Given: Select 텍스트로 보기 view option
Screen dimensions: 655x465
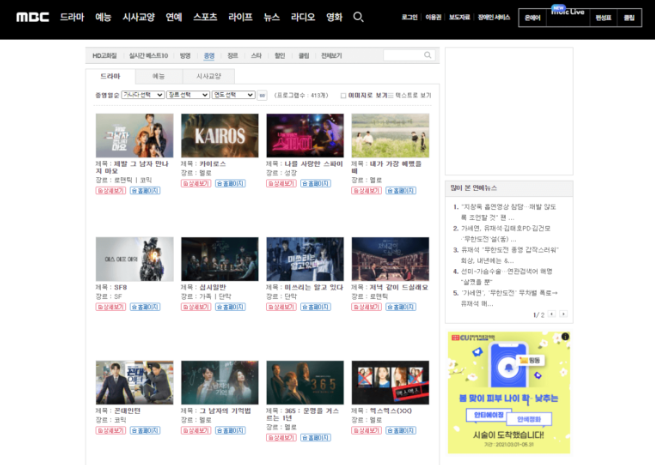Looking at the screenshot, I should (x=410, y=96).
